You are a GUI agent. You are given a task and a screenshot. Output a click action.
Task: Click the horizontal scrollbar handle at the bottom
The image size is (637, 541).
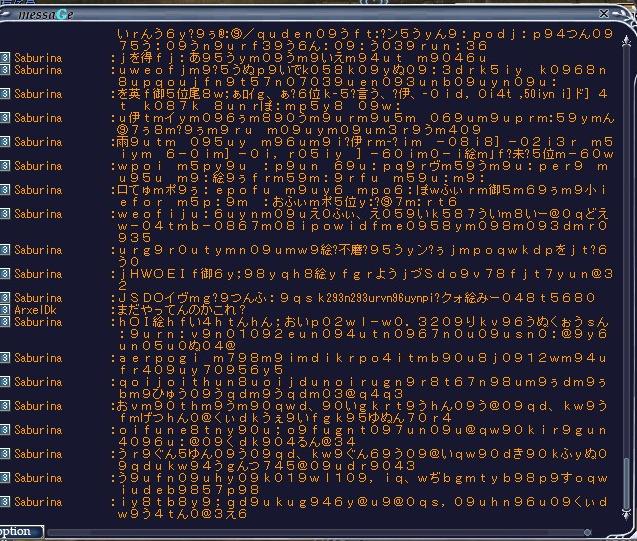tap(588, 532)
